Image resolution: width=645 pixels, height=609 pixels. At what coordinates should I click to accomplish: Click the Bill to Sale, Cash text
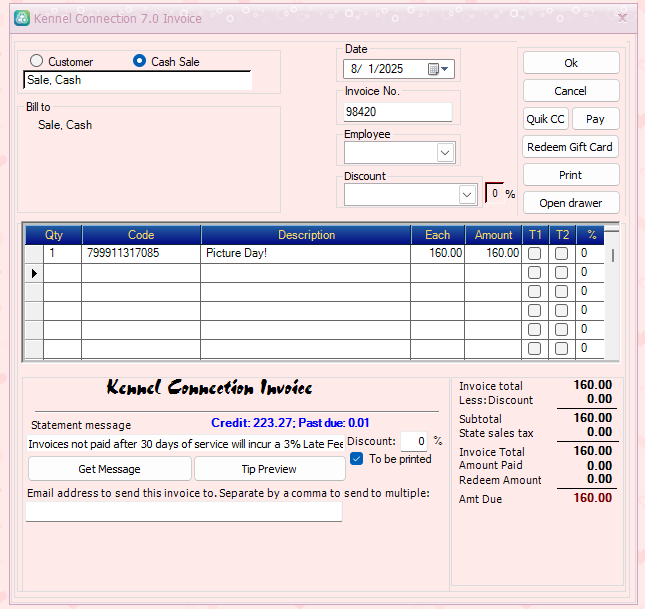[x=65, y=125]
